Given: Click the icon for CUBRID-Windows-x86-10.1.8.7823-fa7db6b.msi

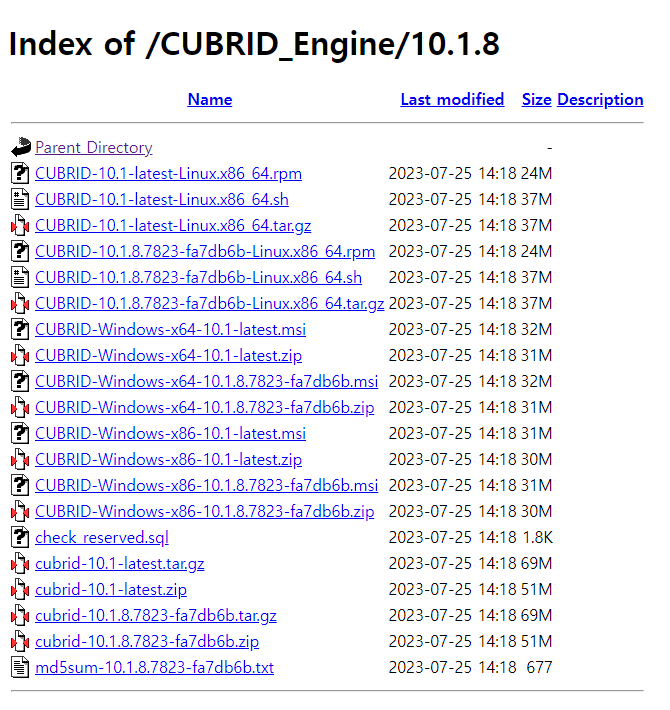Looking at the screenshot, I should 20,485.
